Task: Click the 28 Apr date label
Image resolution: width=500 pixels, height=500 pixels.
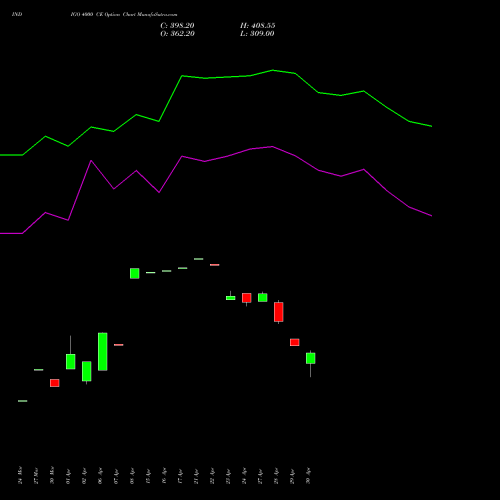Action: pyautogui.click(x=276, y=476)
